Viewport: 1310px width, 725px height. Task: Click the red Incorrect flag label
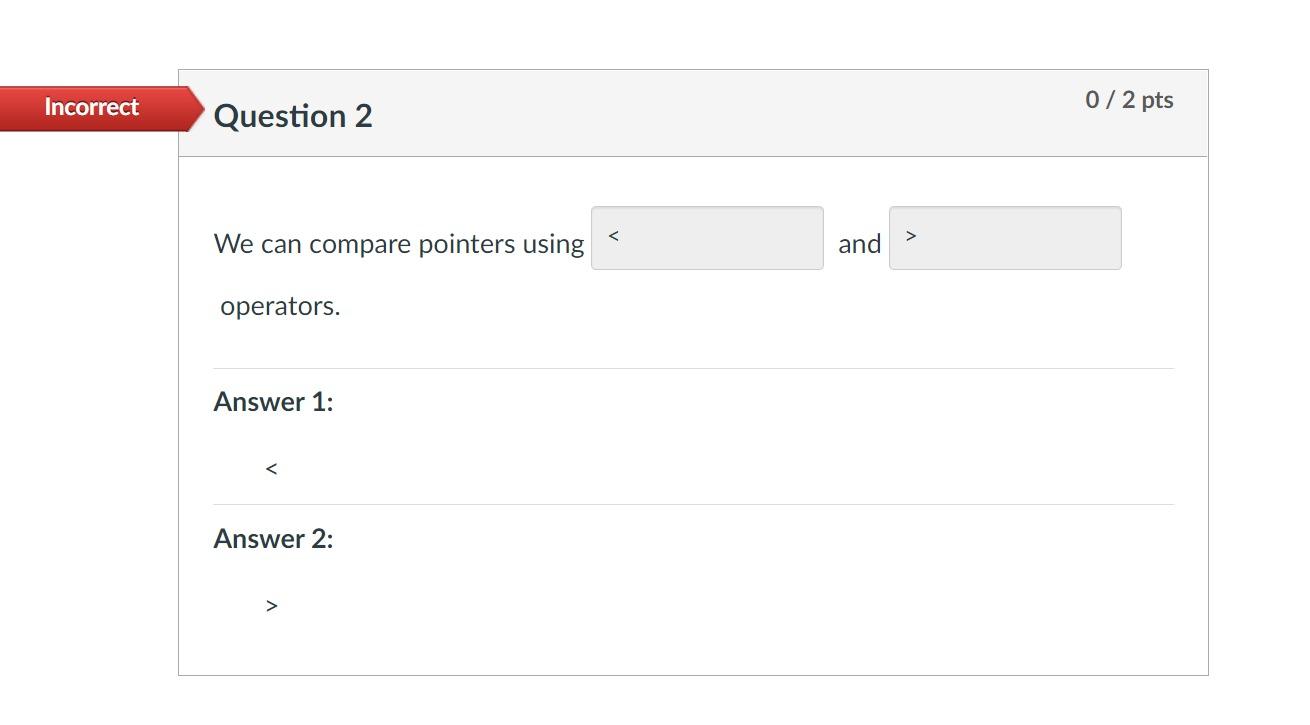pos(91,108)
